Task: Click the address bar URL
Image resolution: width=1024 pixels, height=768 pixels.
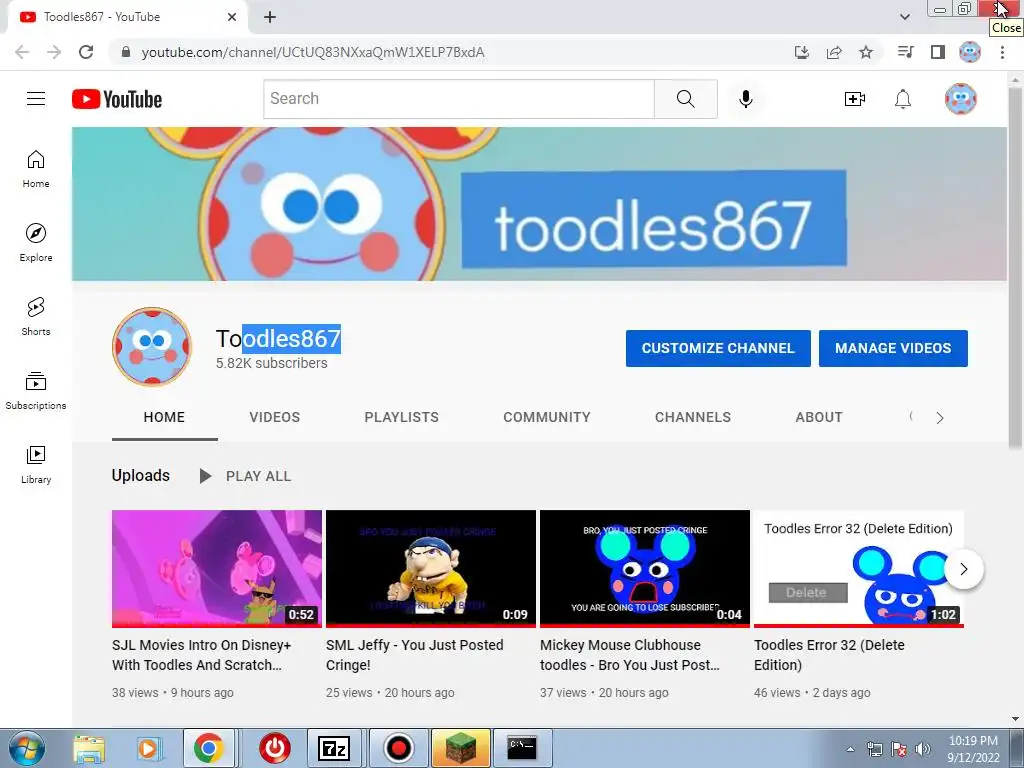Action: (x=313, y=52)
